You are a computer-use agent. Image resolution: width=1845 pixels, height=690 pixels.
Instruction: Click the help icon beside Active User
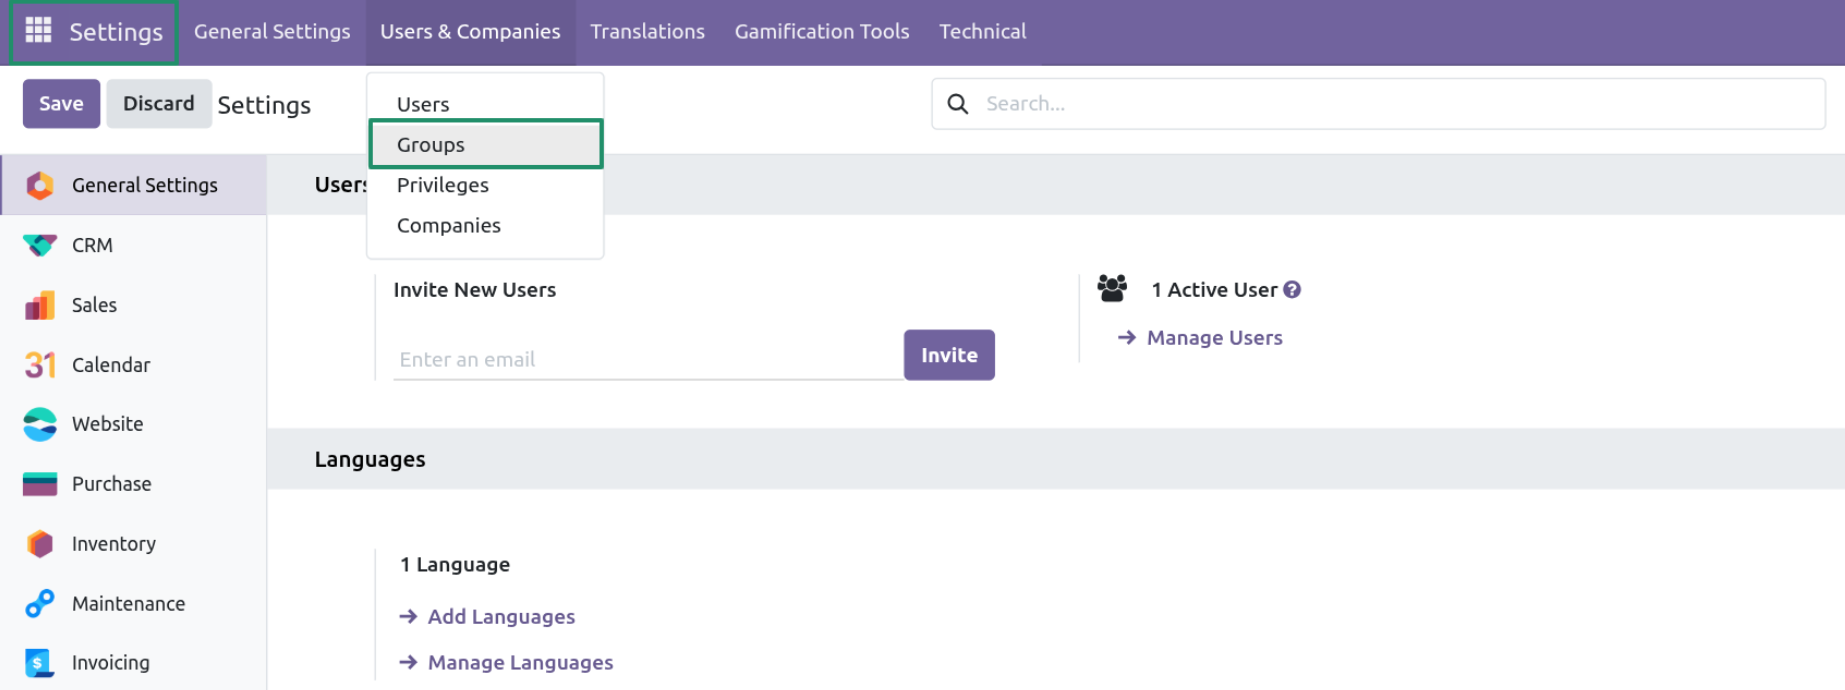(1292, 290)
